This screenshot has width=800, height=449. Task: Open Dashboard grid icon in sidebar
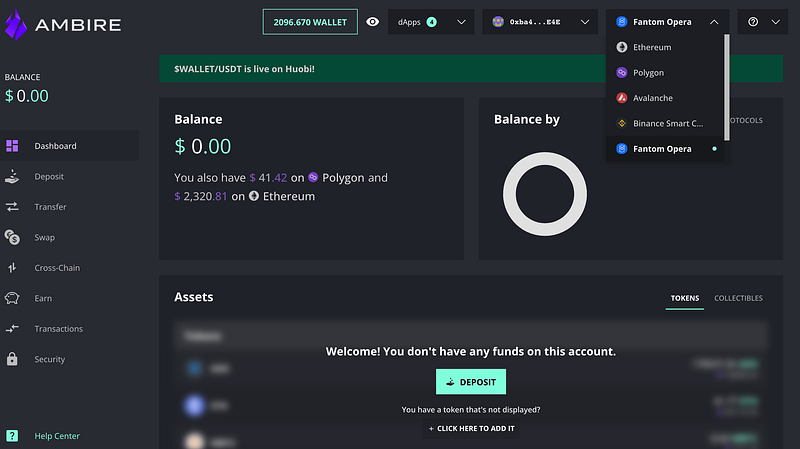(x=12, y=146)
